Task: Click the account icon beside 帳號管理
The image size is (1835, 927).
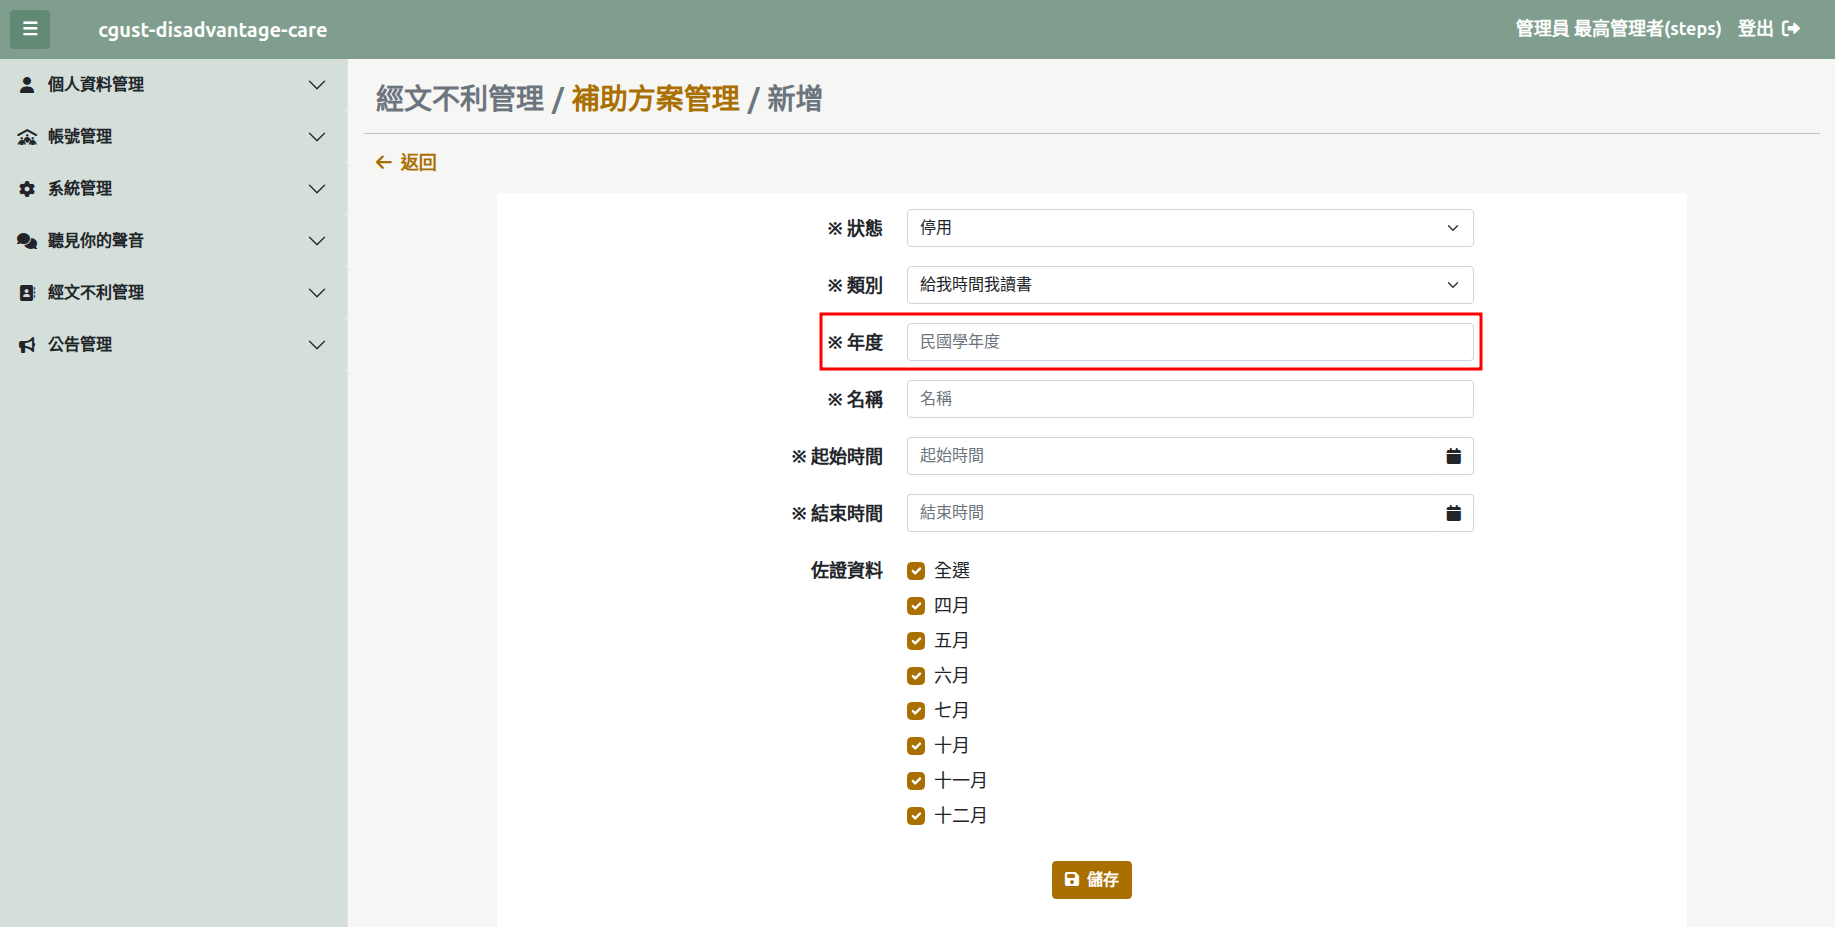Action: 27,137
